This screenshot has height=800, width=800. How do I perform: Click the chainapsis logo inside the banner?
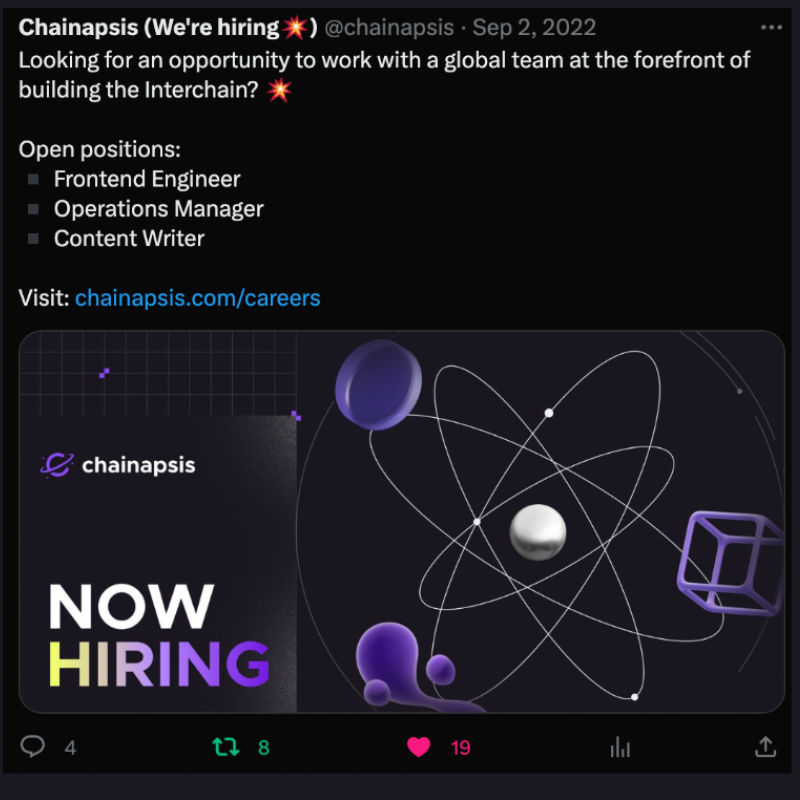(118, 465)
